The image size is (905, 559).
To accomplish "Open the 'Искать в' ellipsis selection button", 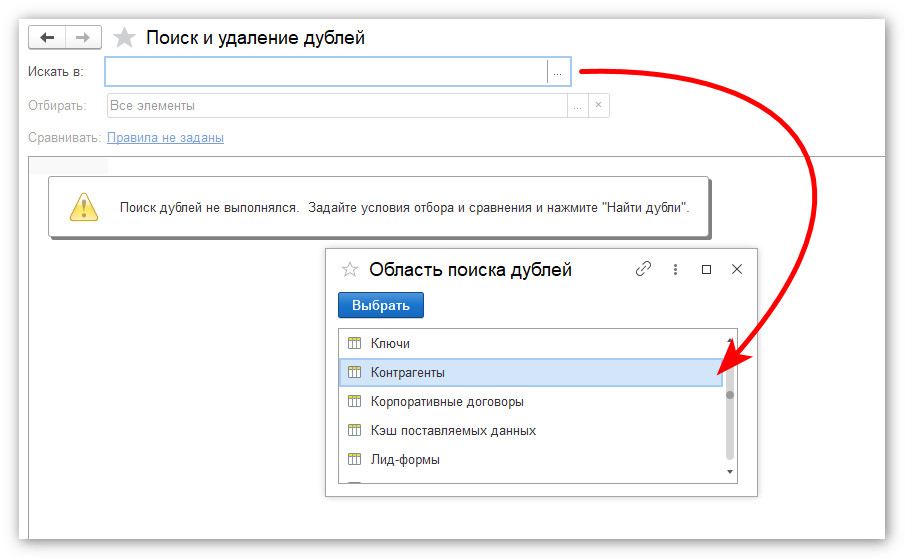I will point(558,72).
